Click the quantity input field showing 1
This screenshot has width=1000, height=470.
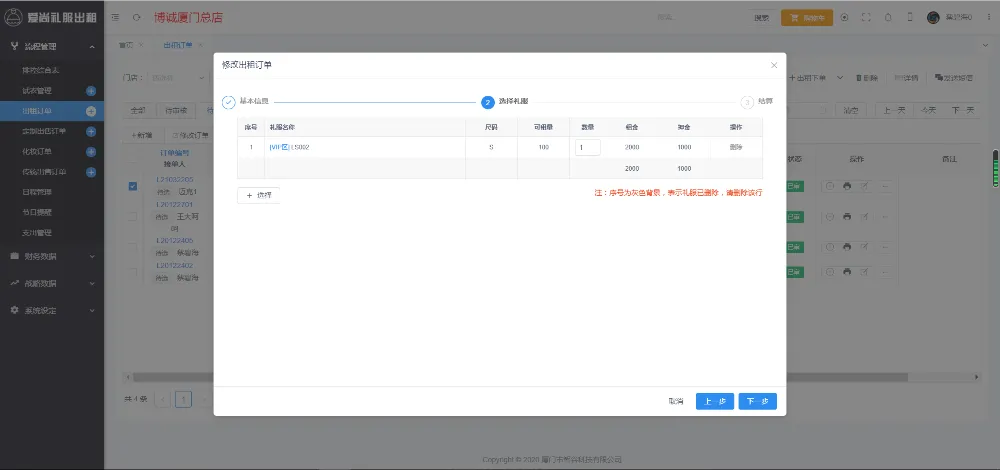click(587, 147)
